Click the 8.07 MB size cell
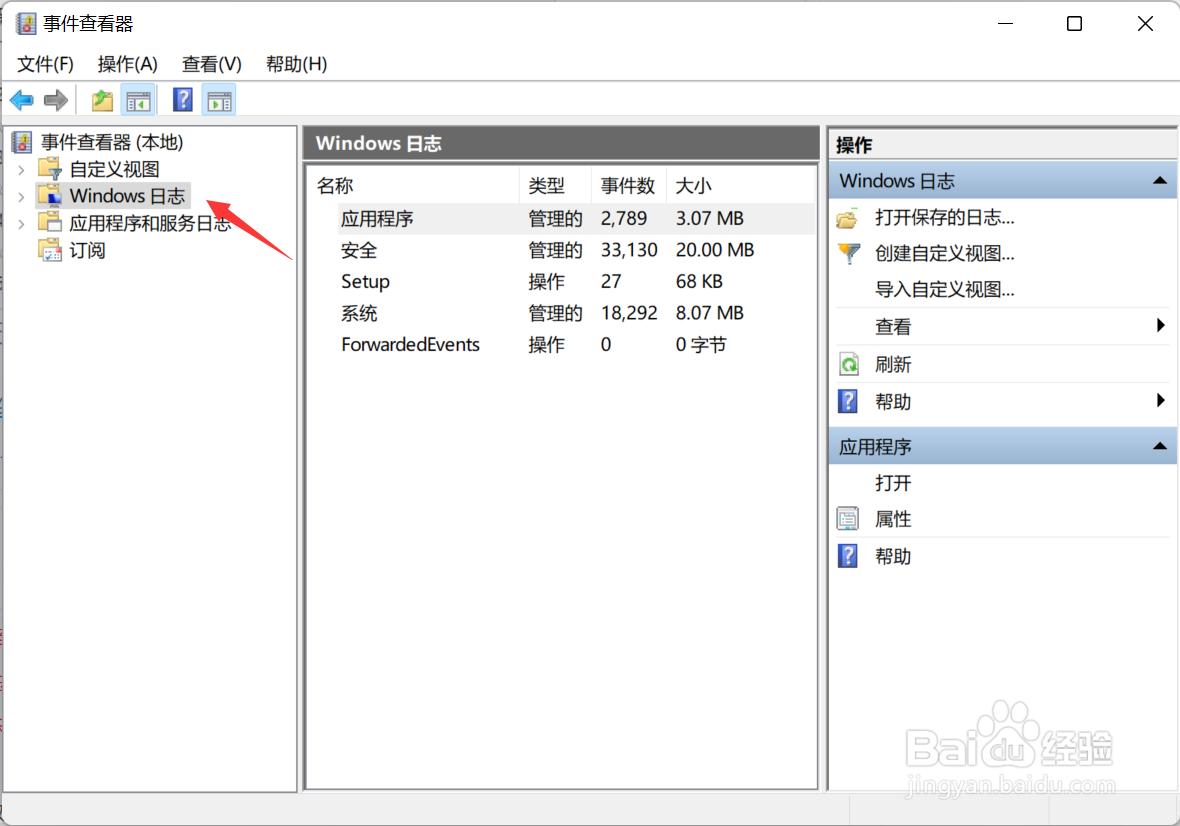The width and height of the screenshot is (1180, 826). coord(710,314)
